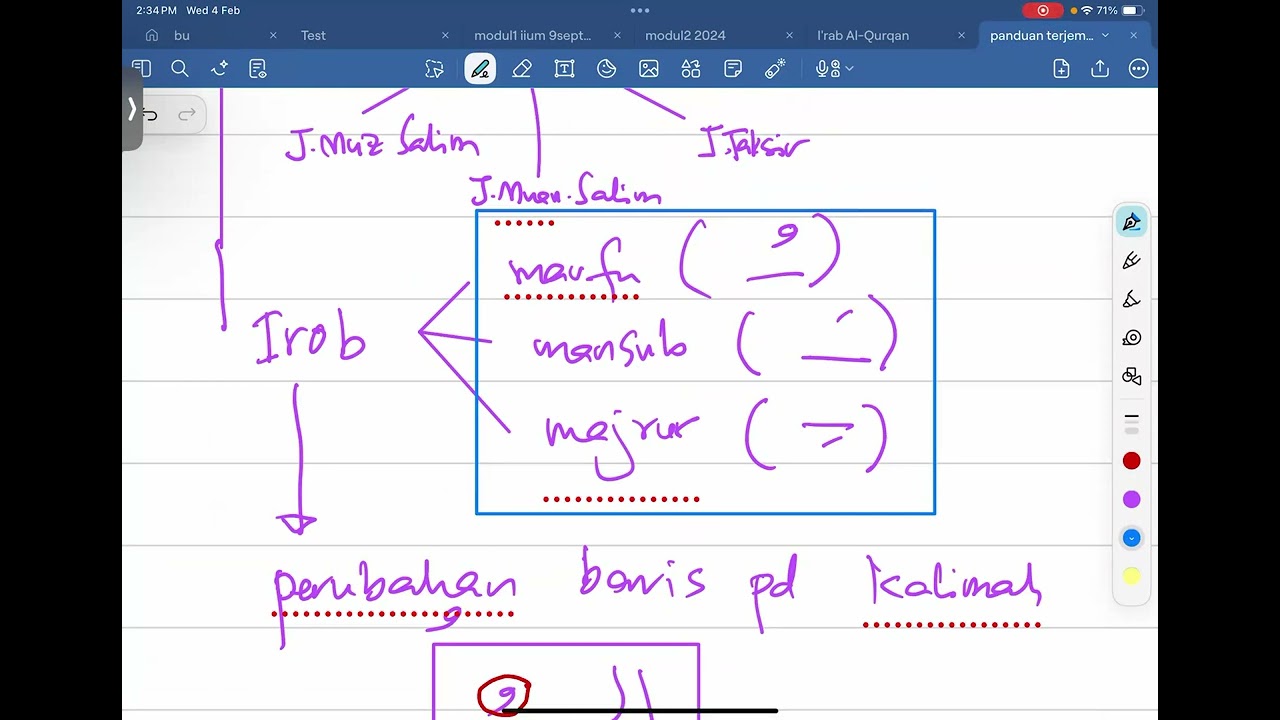Close the 'modul1 iium 9sept...' tab

(x=617, y=35)
